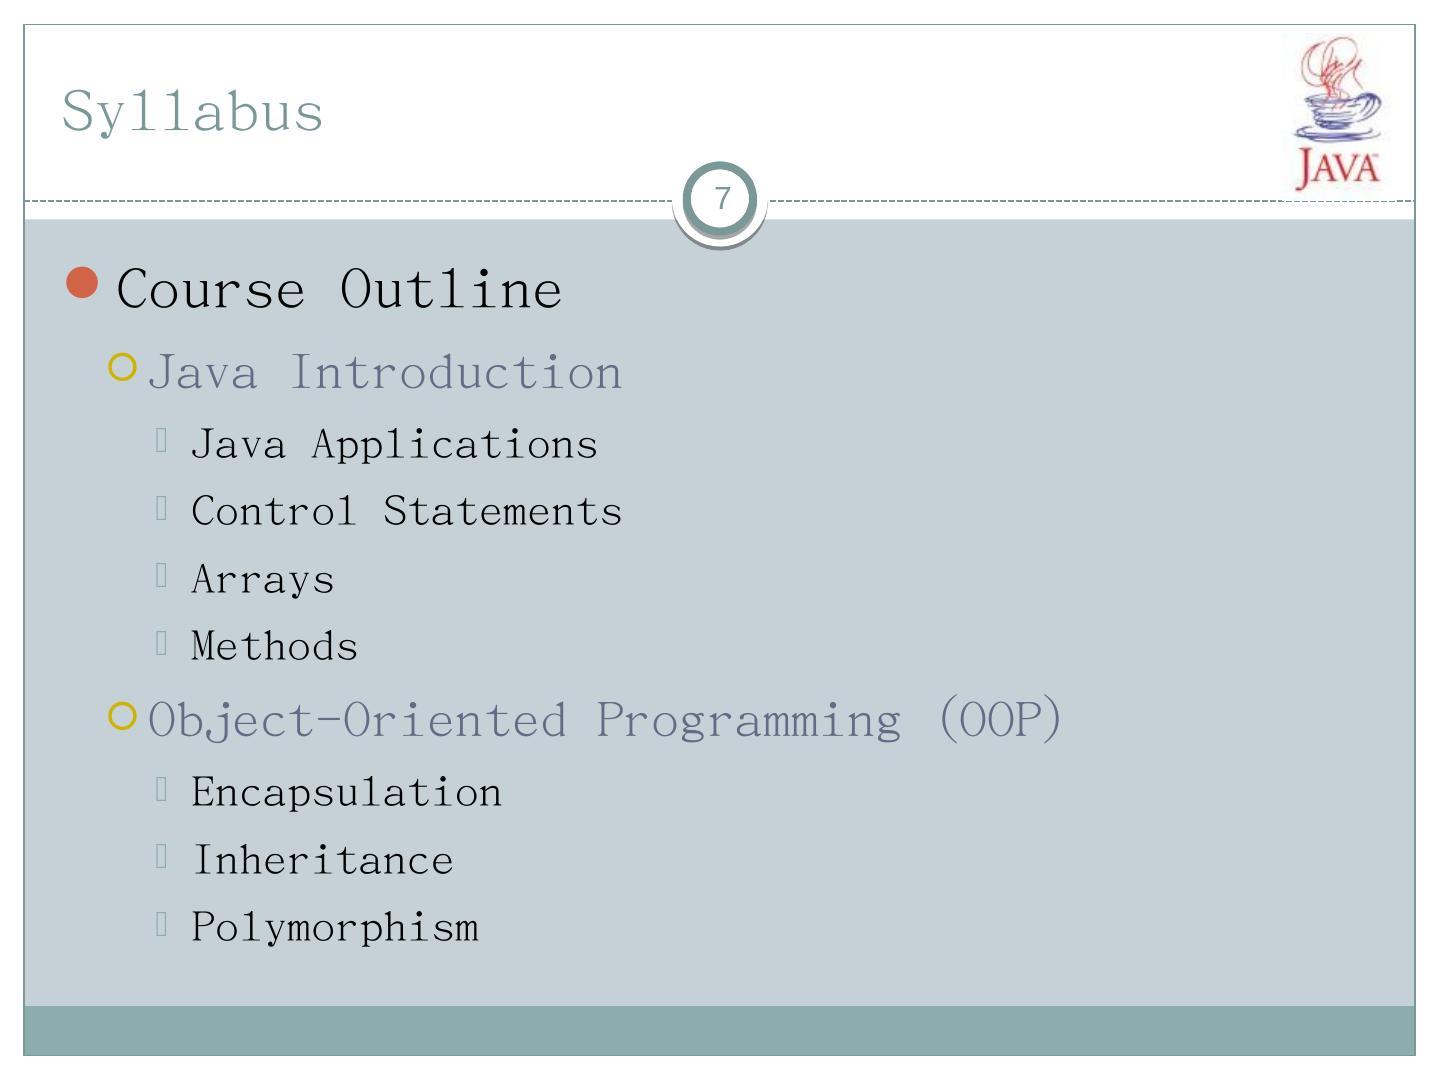Click the Inheritance list item
The height and width of the screenshot is (1080, 1440).
click(322, 861)
